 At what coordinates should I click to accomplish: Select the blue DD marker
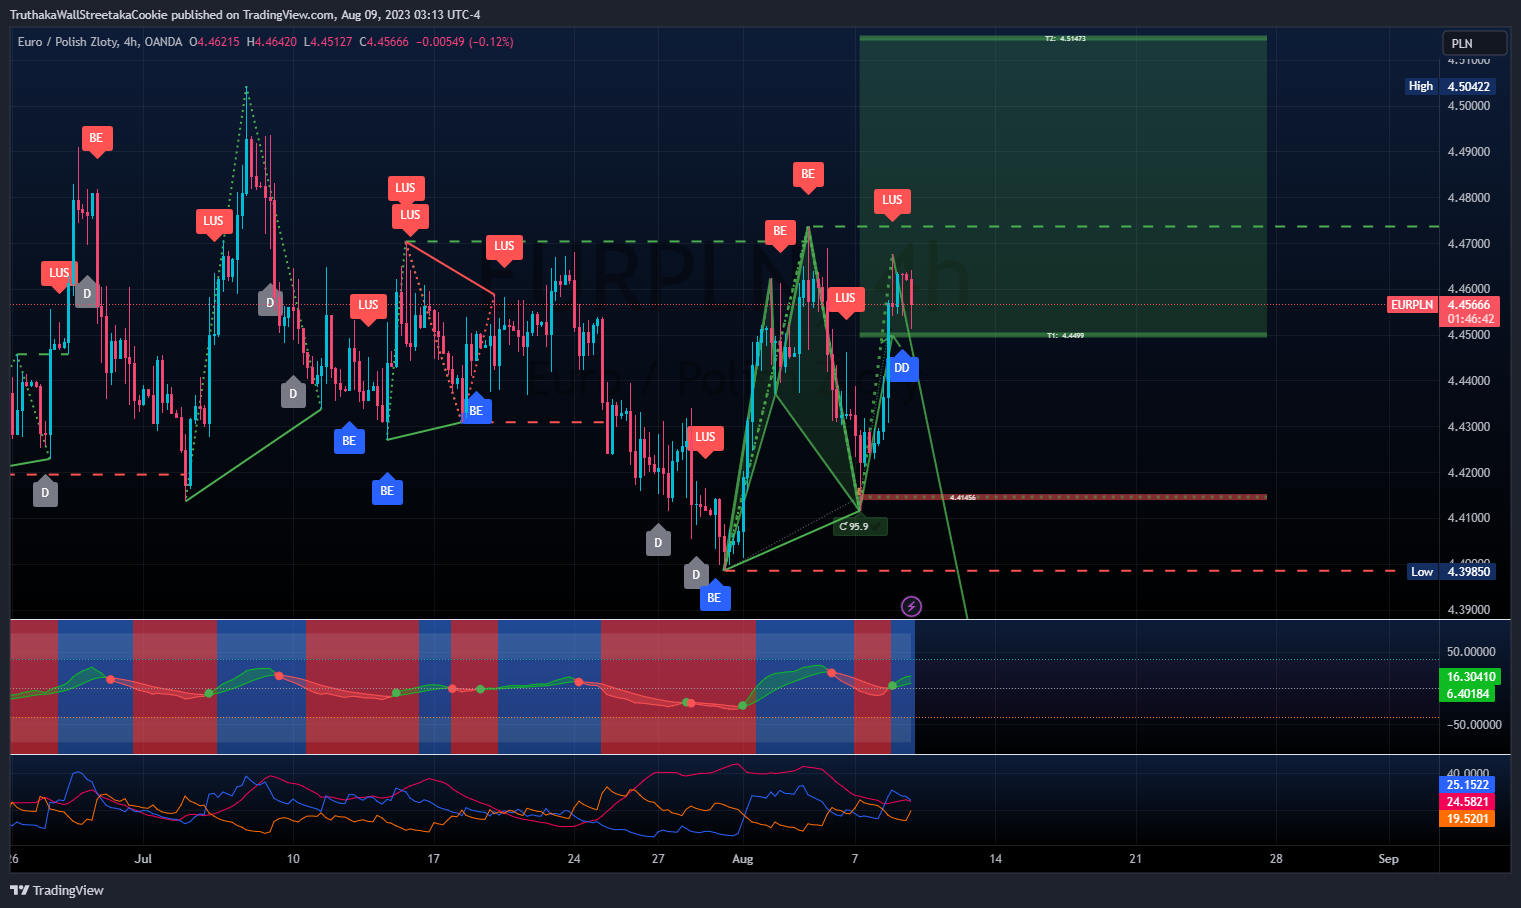pyautogui.click(x=902, y=367)
